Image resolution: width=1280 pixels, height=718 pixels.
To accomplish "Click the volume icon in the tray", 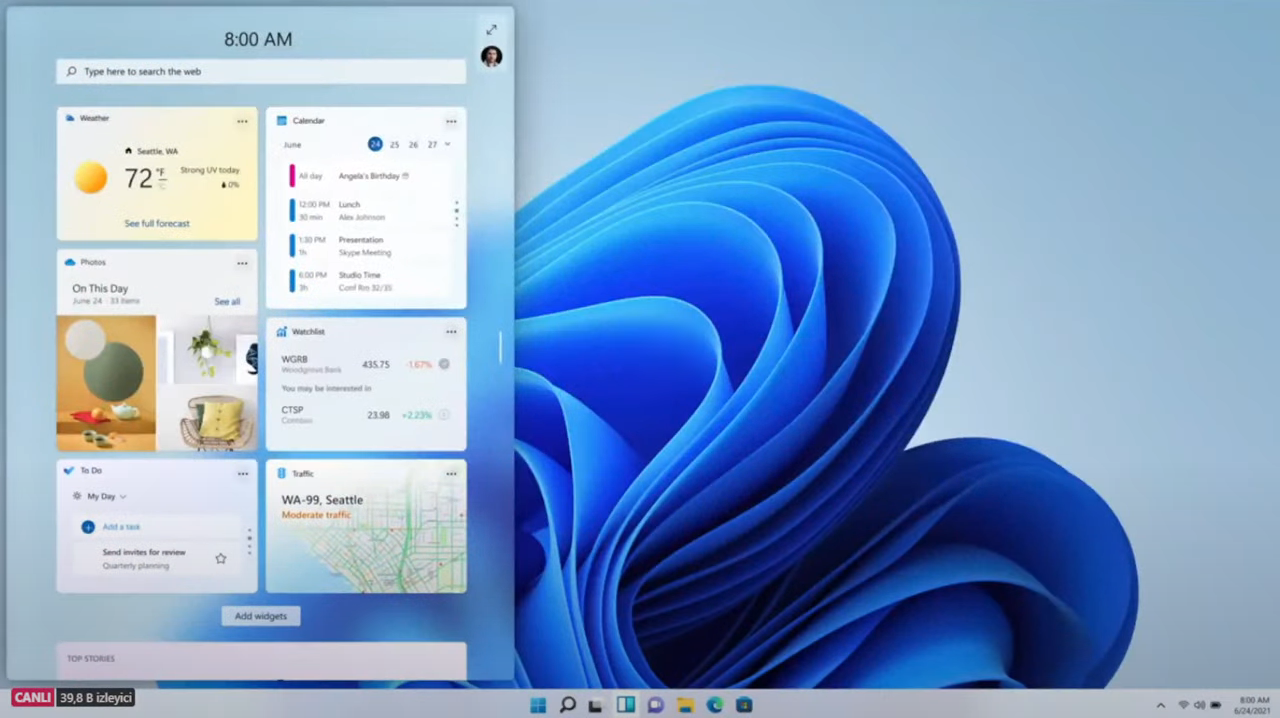I will (1199, 705).
